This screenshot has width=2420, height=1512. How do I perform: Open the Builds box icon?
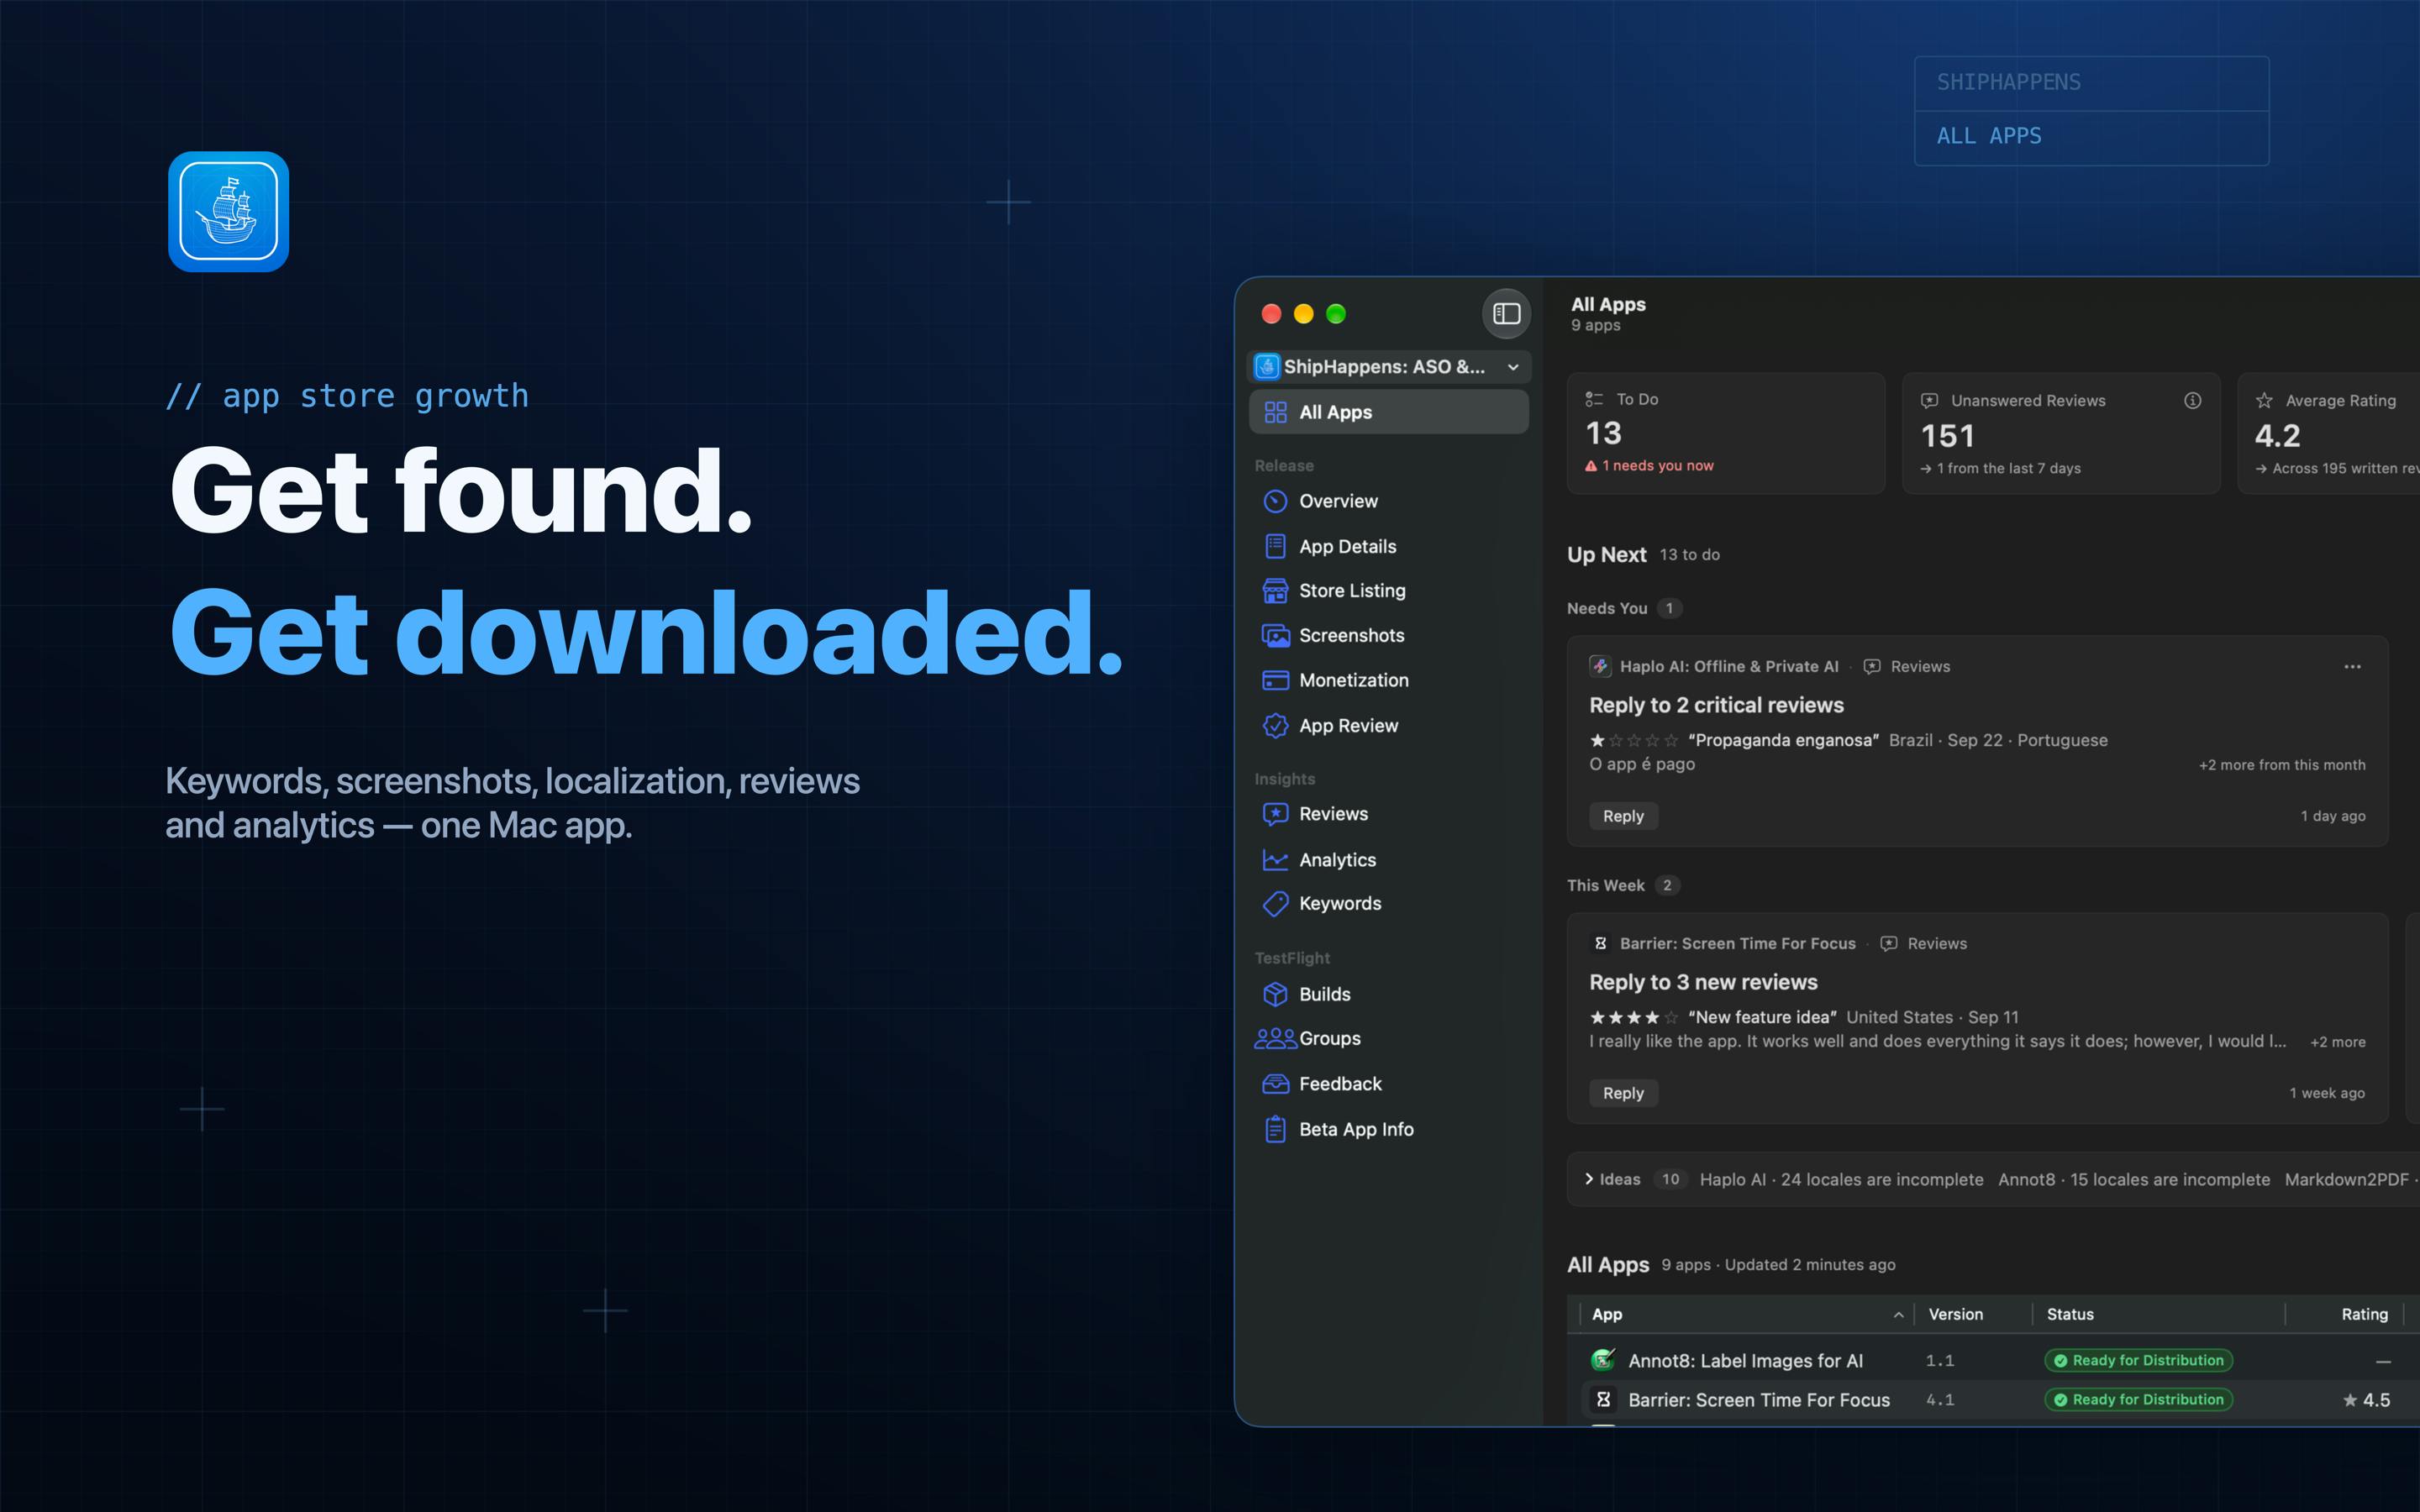(x=1275, y=994)
